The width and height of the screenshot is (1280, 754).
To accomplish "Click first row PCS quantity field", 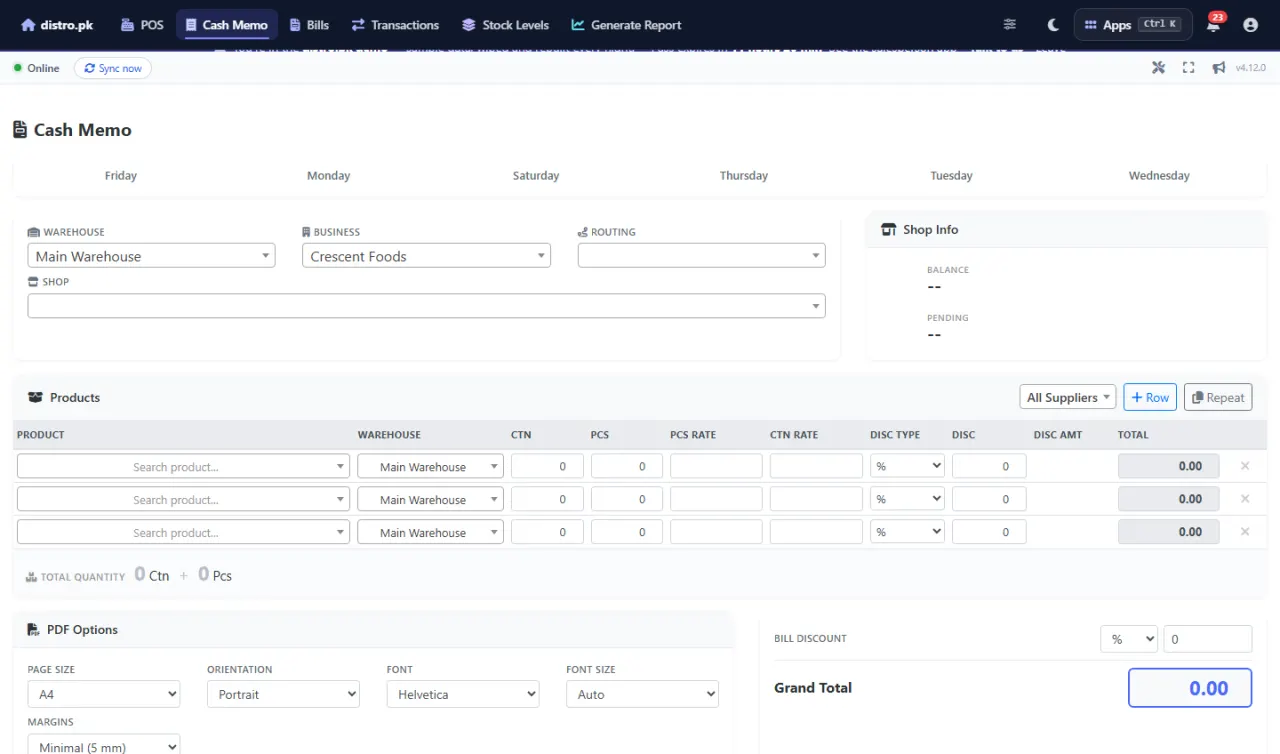I will (627, 466).
